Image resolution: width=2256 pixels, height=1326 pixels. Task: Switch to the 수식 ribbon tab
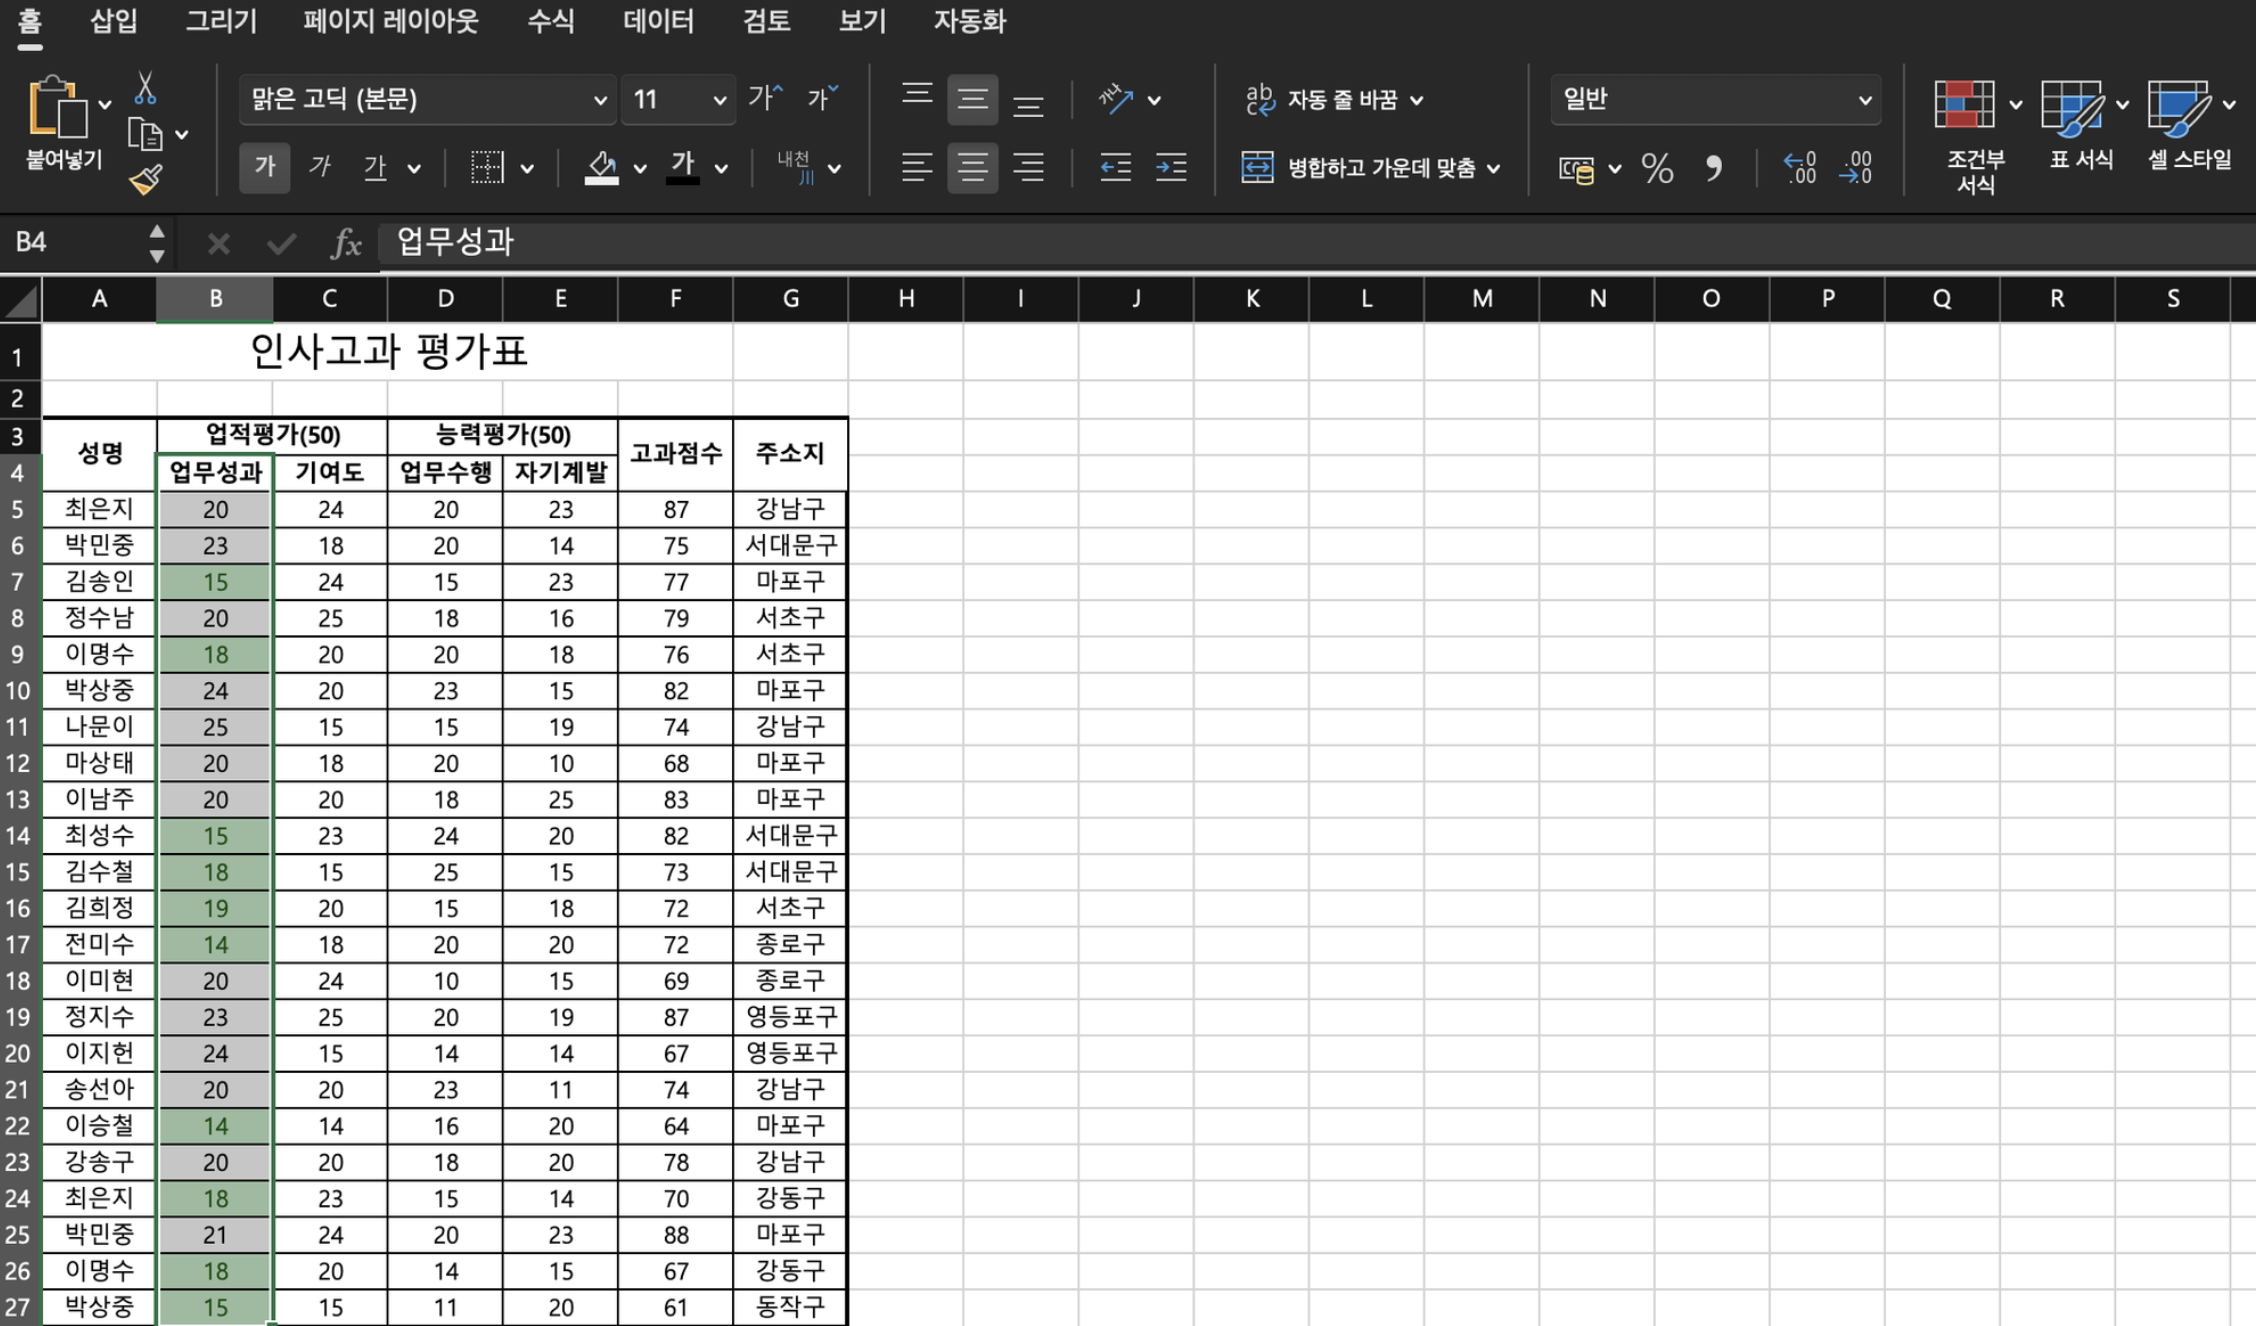[x=550, y=21]
